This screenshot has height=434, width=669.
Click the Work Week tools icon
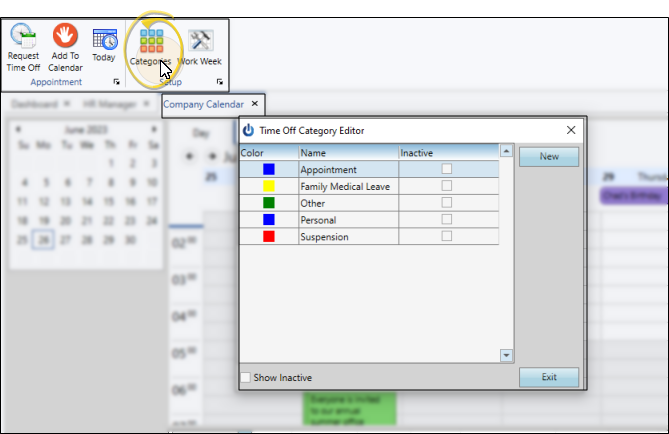(x=200, y=41)
